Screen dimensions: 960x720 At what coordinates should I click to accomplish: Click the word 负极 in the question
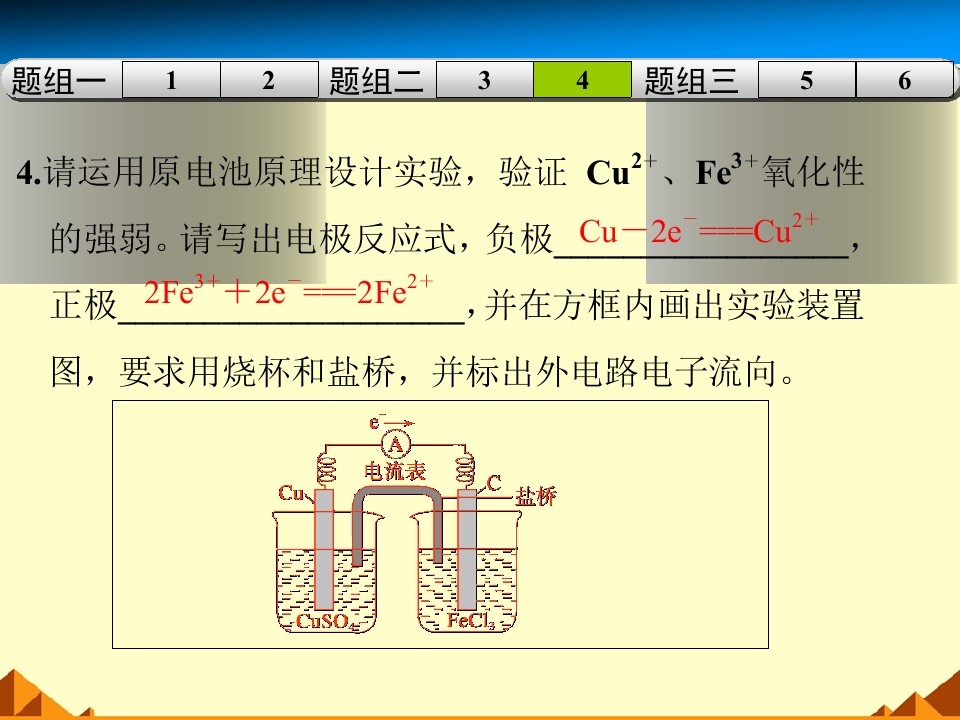(519, 238)
